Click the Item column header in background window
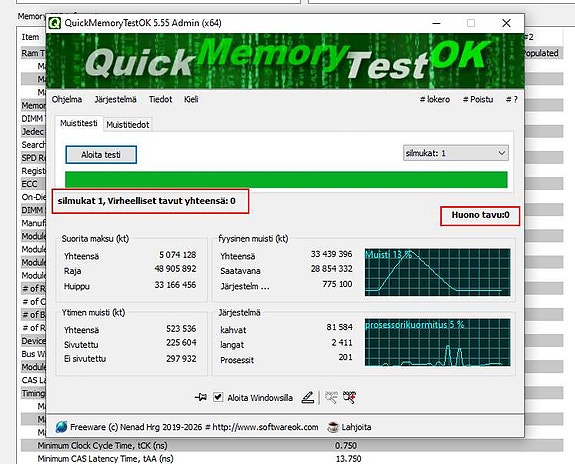 click(x=30, y=37)
